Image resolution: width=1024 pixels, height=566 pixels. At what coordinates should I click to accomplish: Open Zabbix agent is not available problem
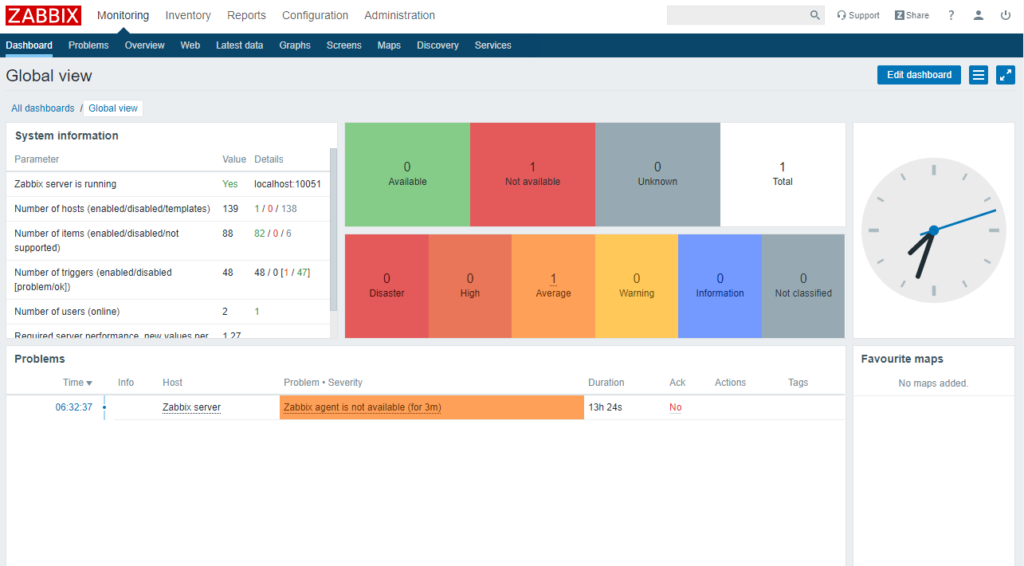click(362, 407)
